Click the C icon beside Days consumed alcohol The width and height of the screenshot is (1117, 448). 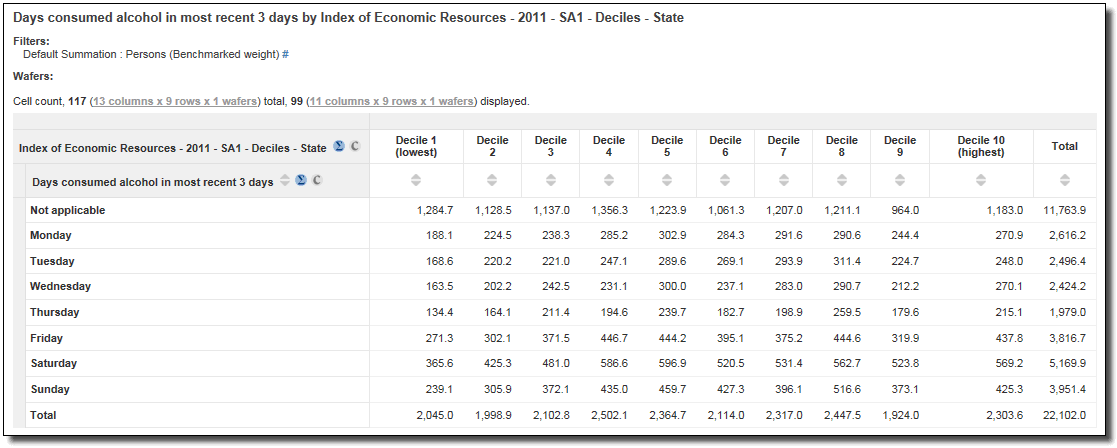316,181
